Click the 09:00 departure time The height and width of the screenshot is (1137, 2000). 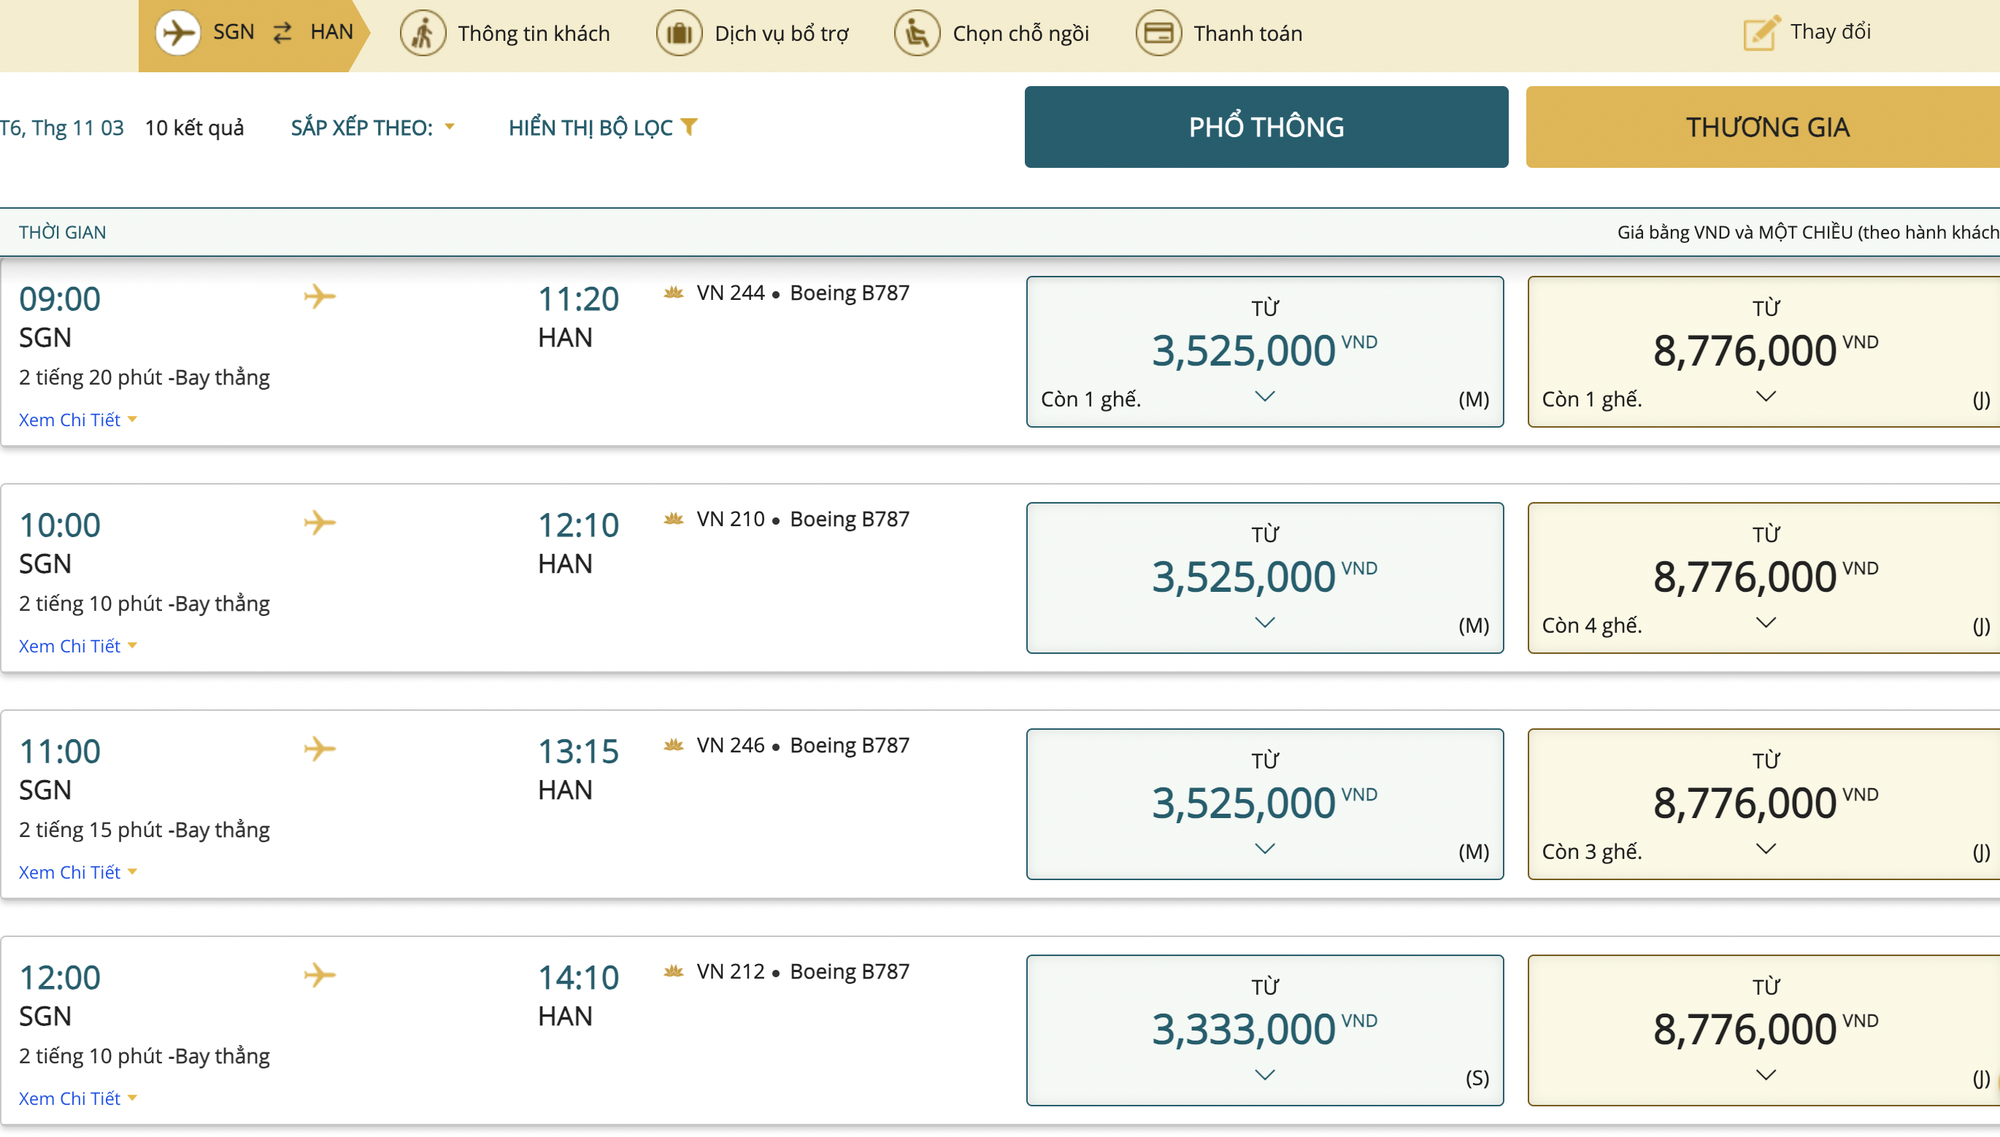click(60, 299)
